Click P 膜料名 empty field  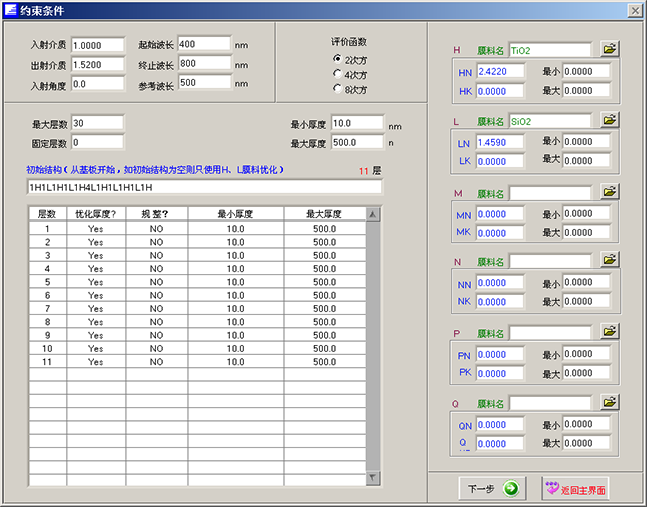pyautogui.click(x=550, y=332)
